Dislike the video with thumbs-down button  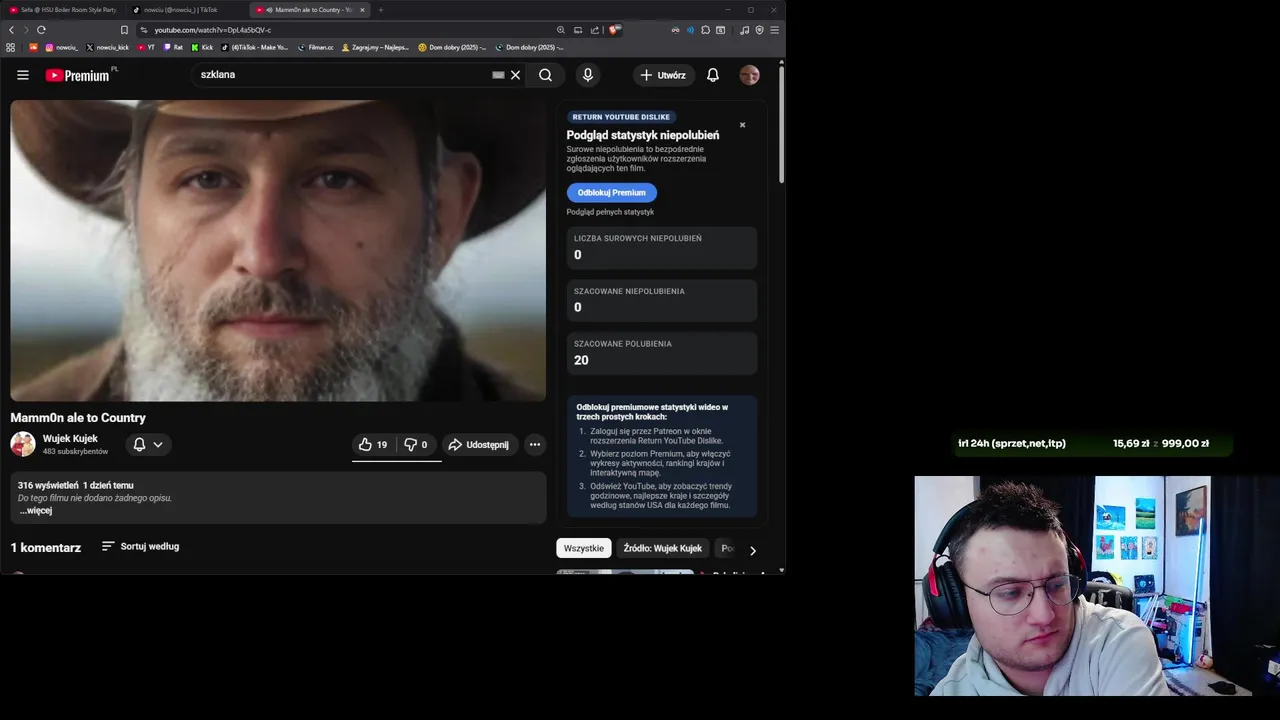pyautogui.click(x=417, y=445)
